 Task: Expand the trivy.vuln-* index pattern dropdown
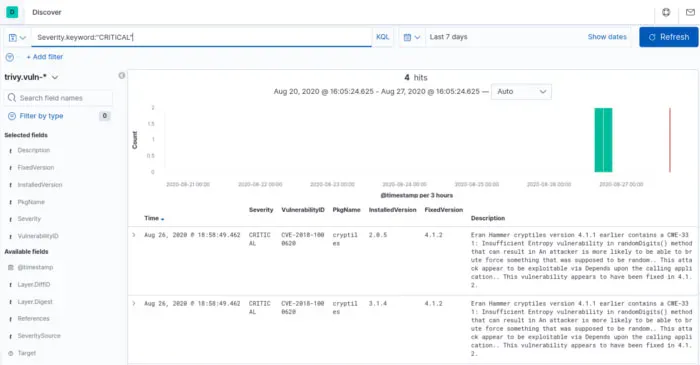click(x=31, y=77)
